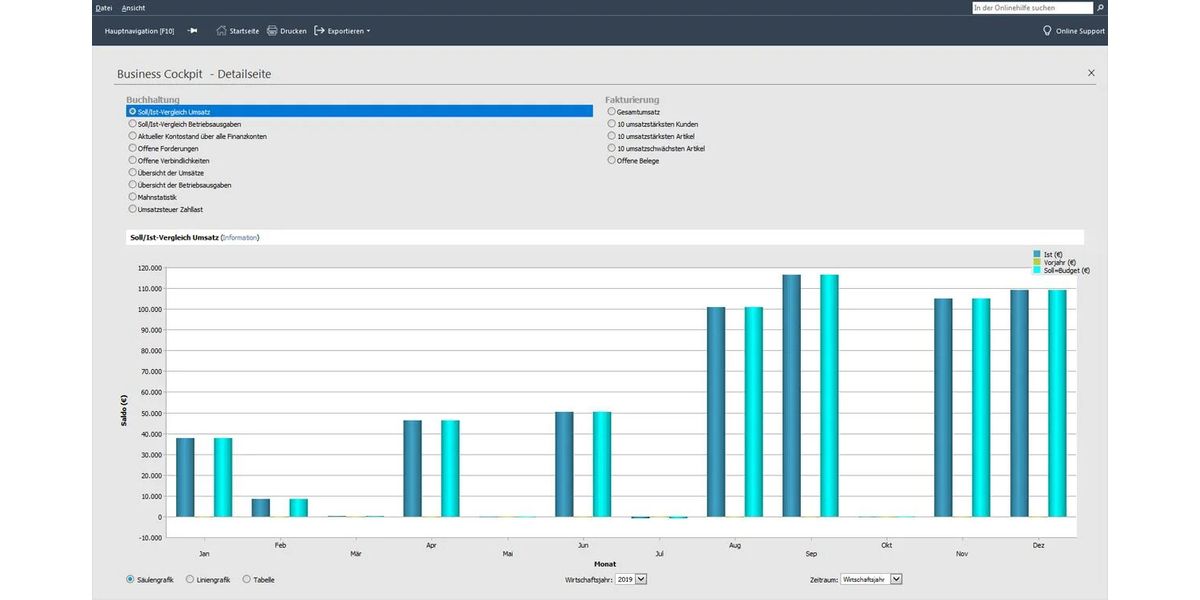Select 10 umsatzstärksten Kunden report
The height and width of the screenshot is (600, 1200).
point(611,124)
